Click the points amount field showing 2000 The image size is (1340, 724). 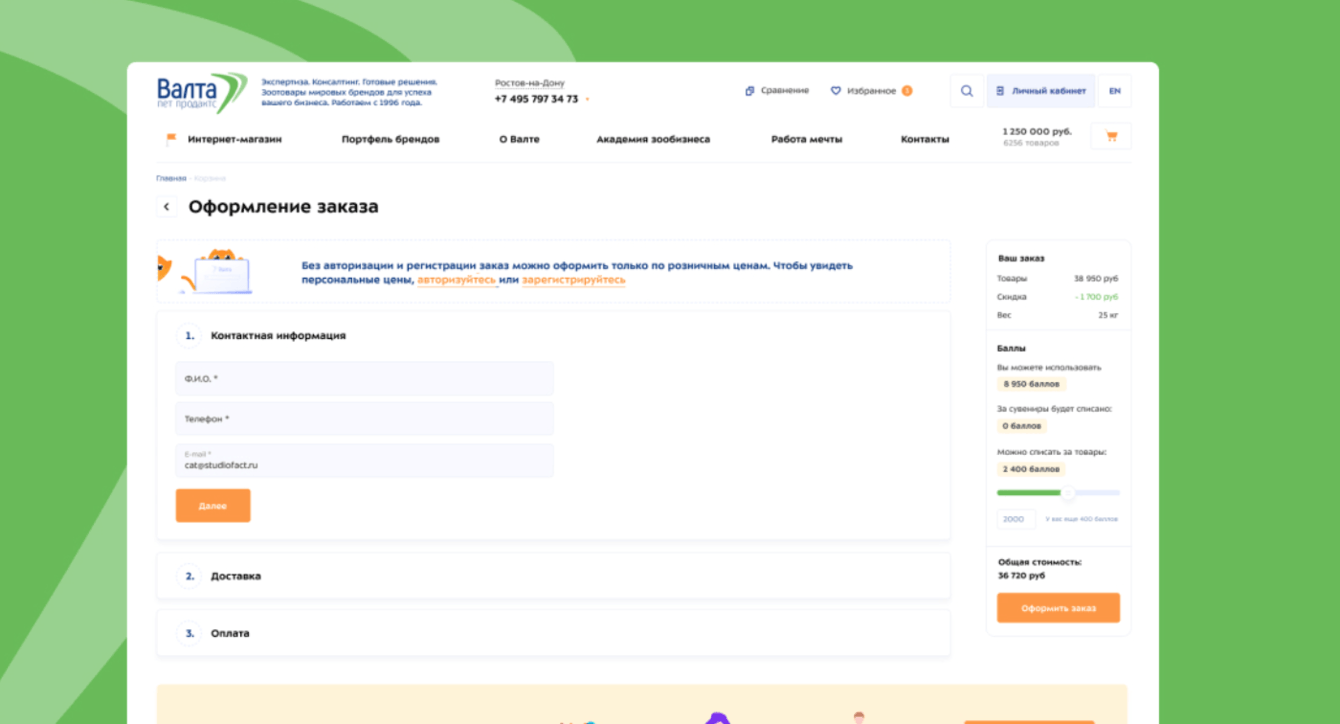click(1016, 519)
